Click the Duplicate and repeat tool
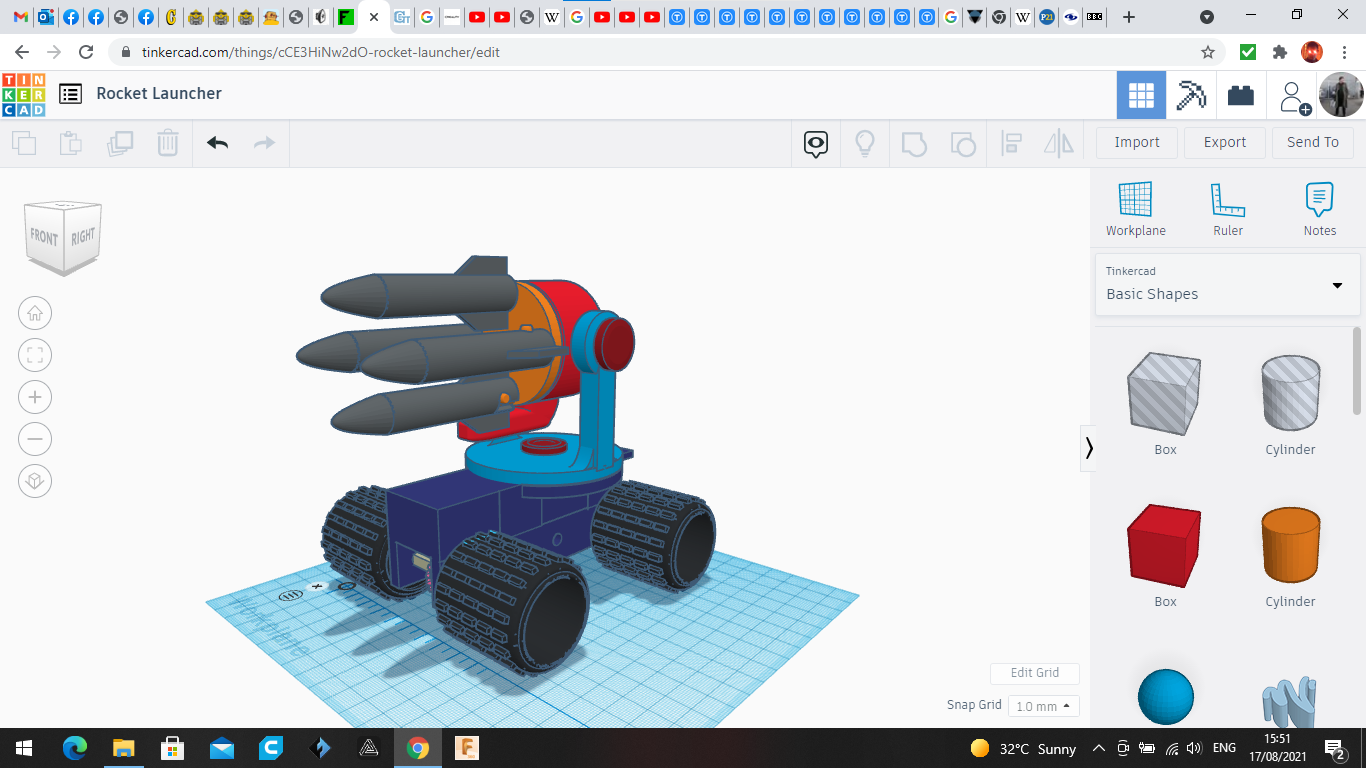1366x768 pixels. pyautogui.click(x=120, y=143)
